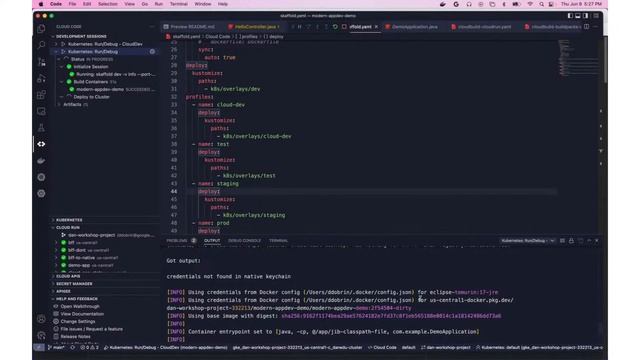Viewport: 640px width, 360px height.
Task: Click the main branch in status bar
Action: point(56,347)
